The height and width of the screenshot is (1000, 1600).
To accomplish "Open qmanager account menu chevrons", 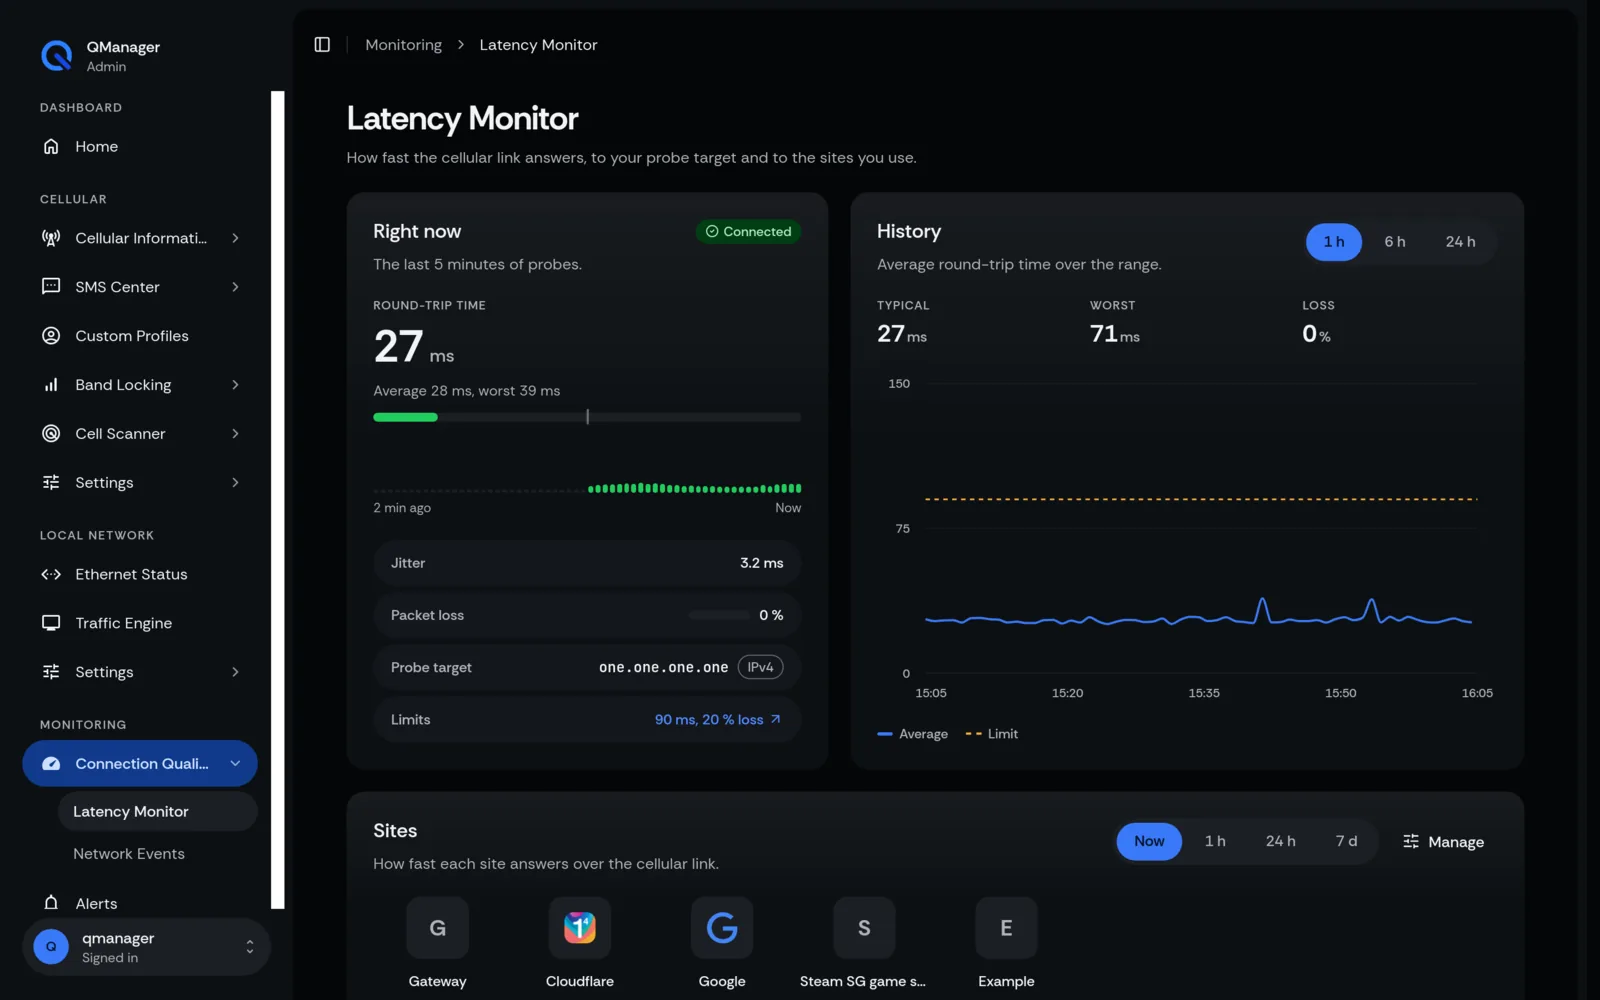I will [x=250, y=947].
